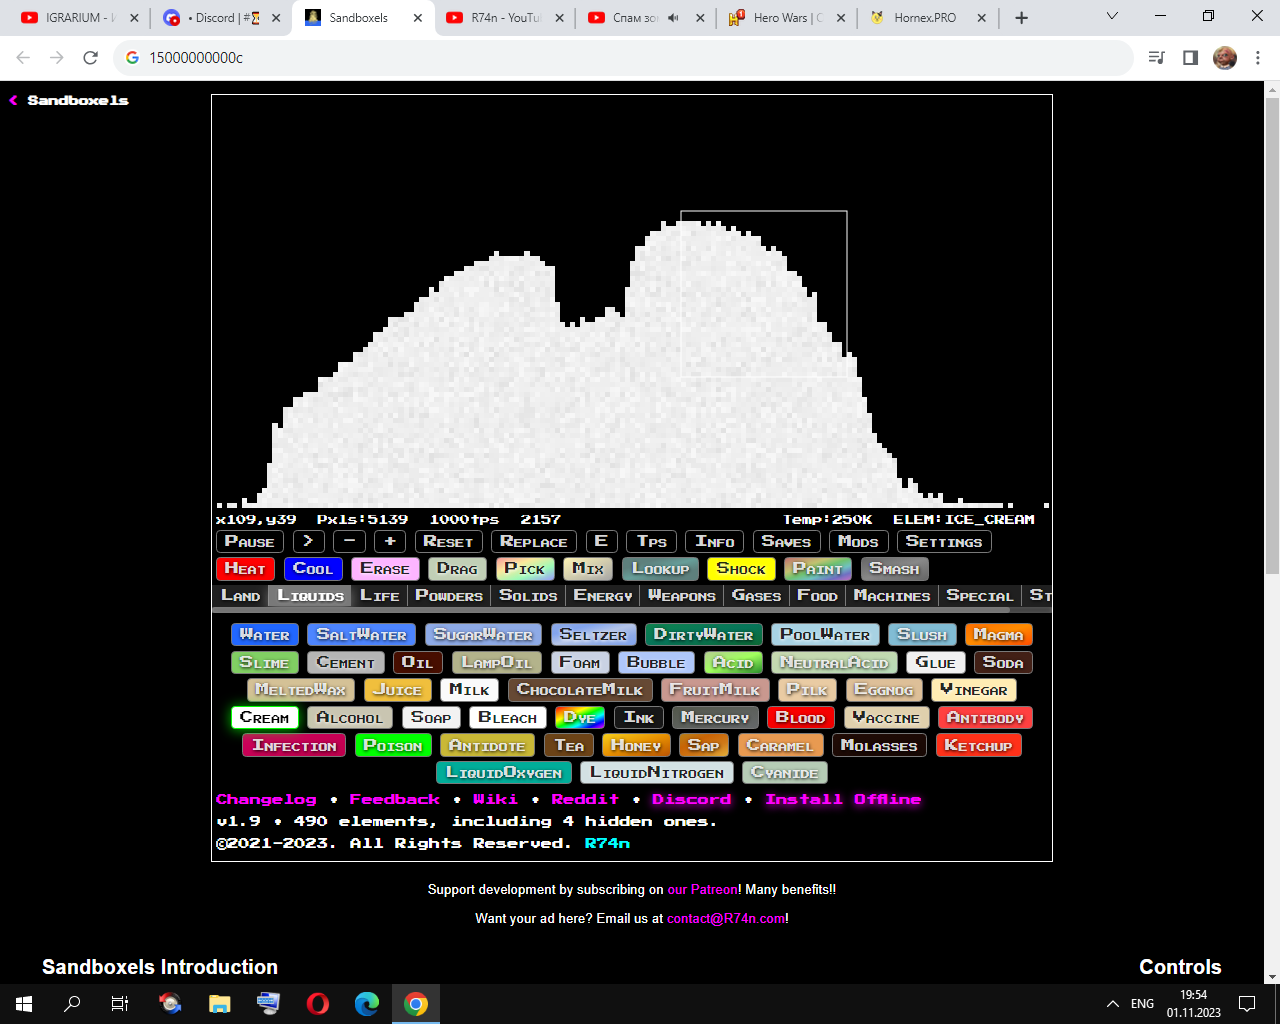Step one frame with the > button
1280x1024 pixels.
[309, 542]
